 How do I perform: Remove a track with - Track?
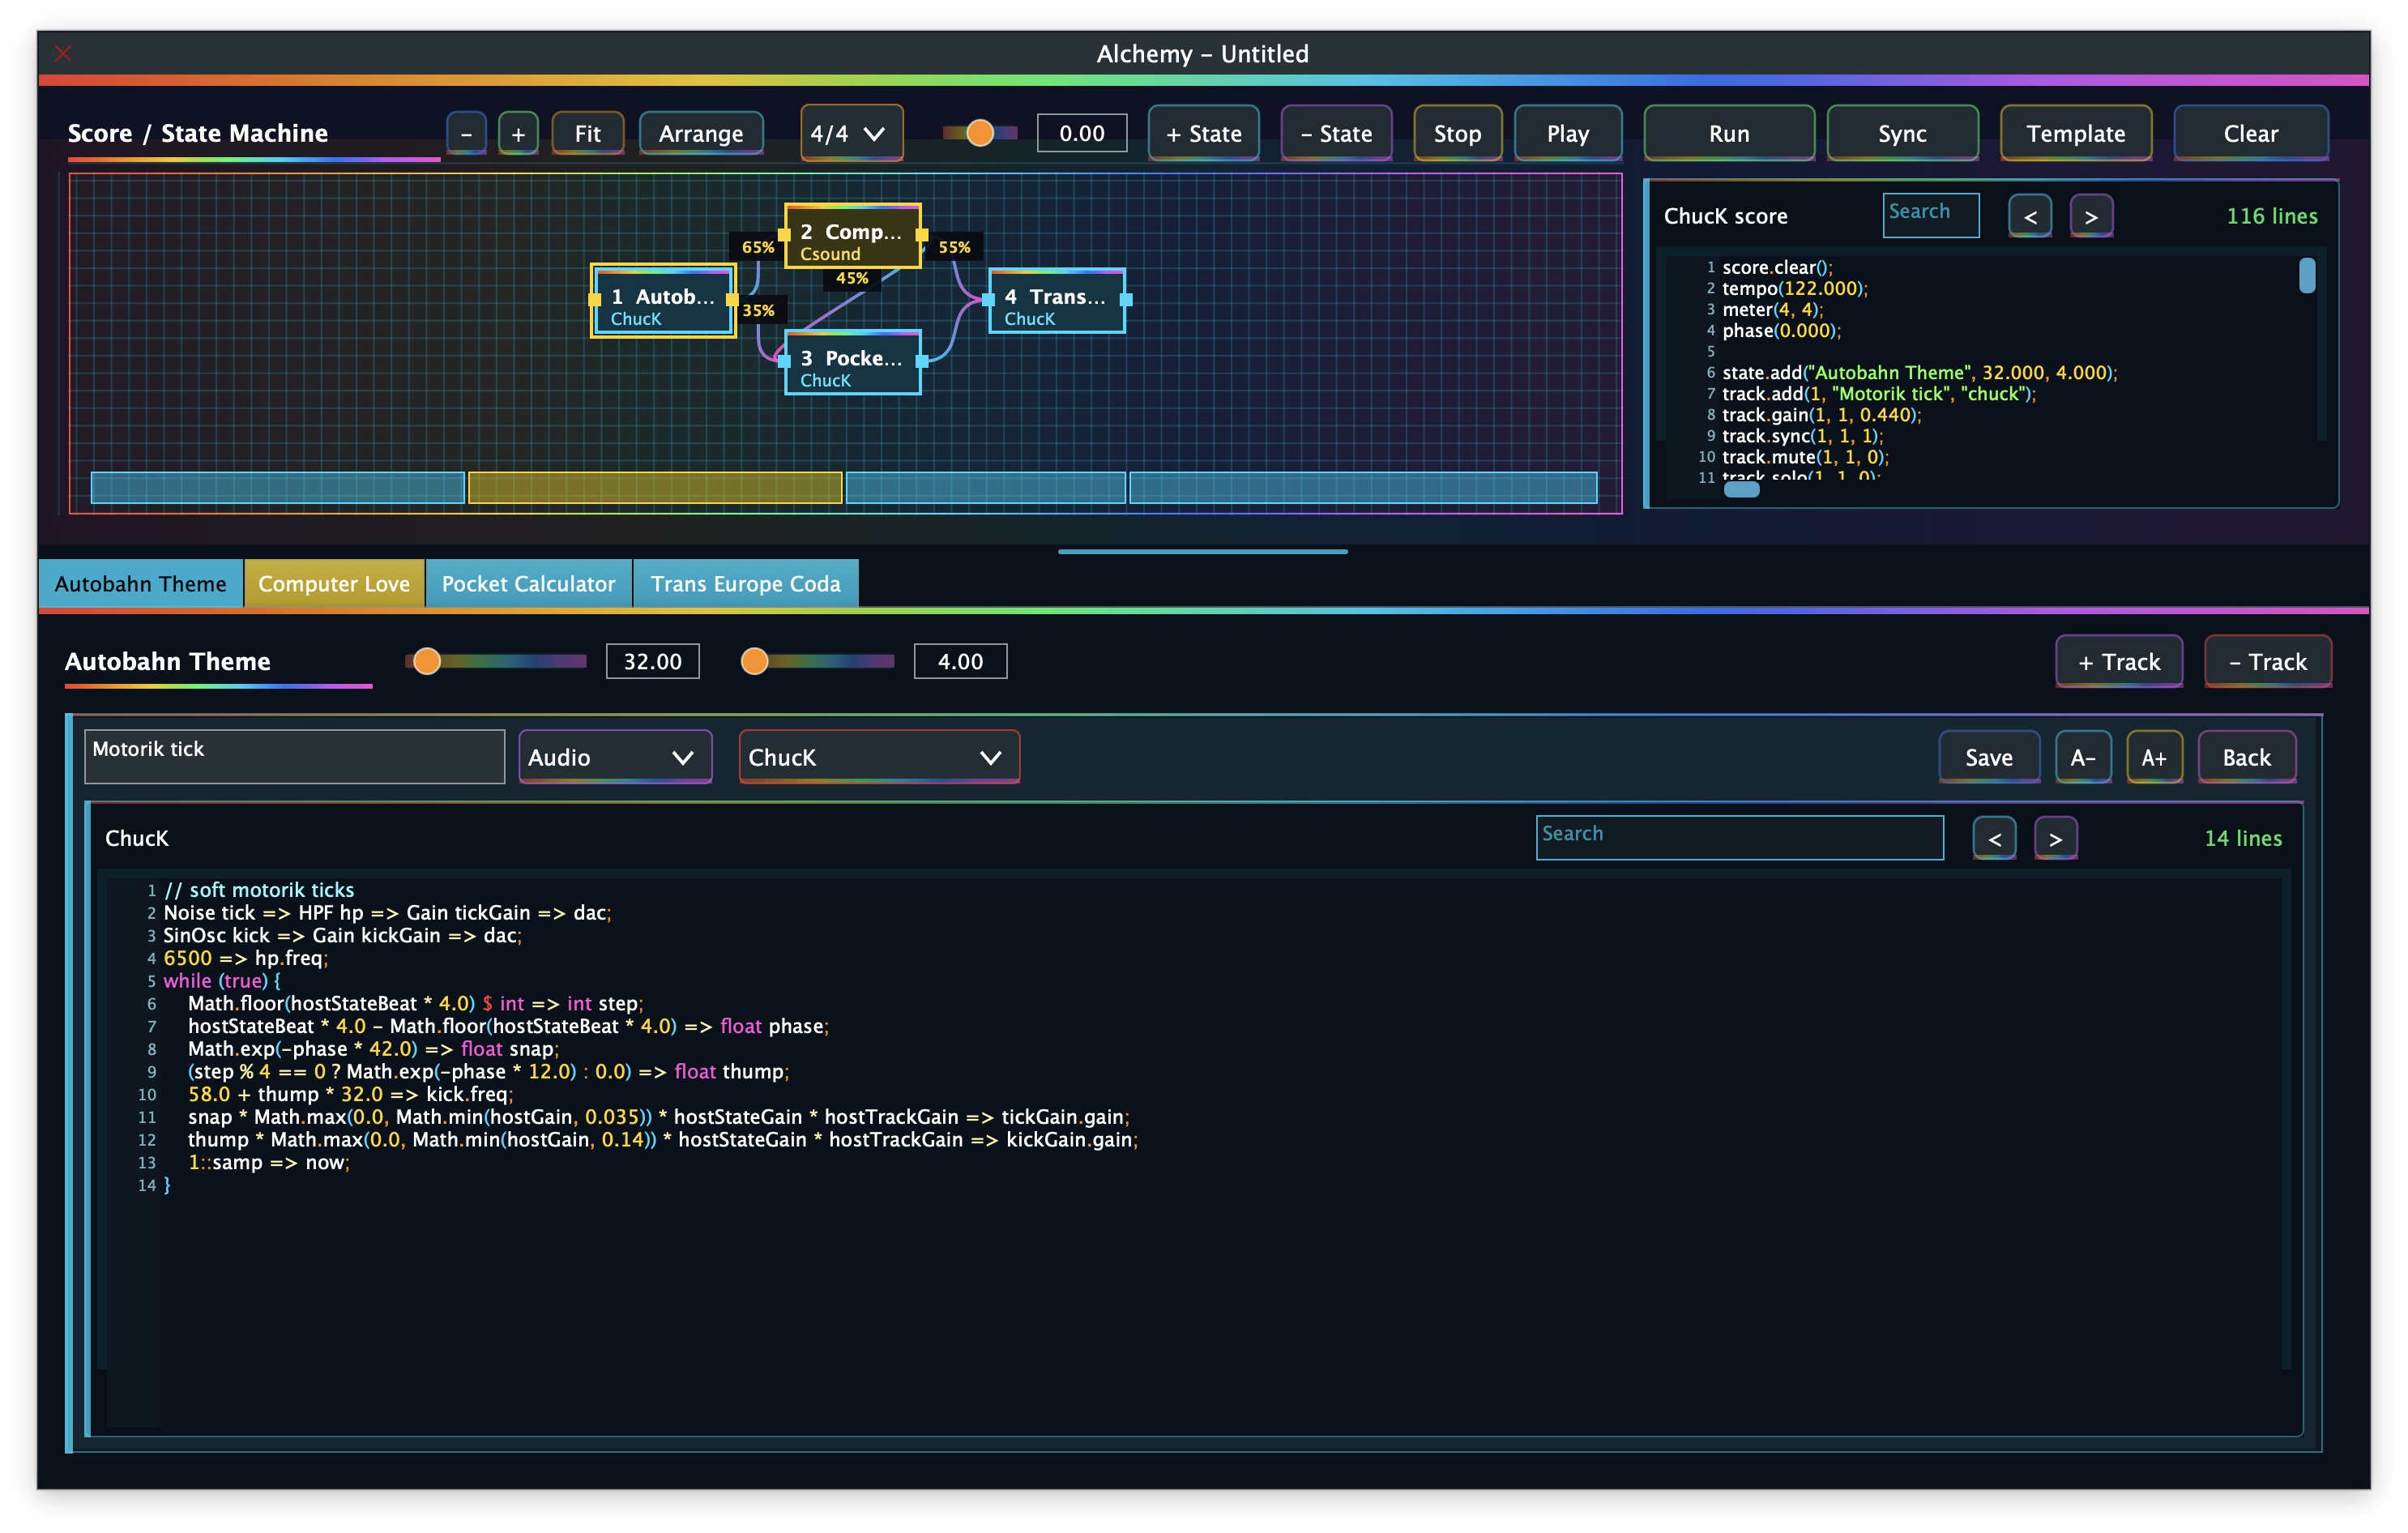tap(2268, 661)
